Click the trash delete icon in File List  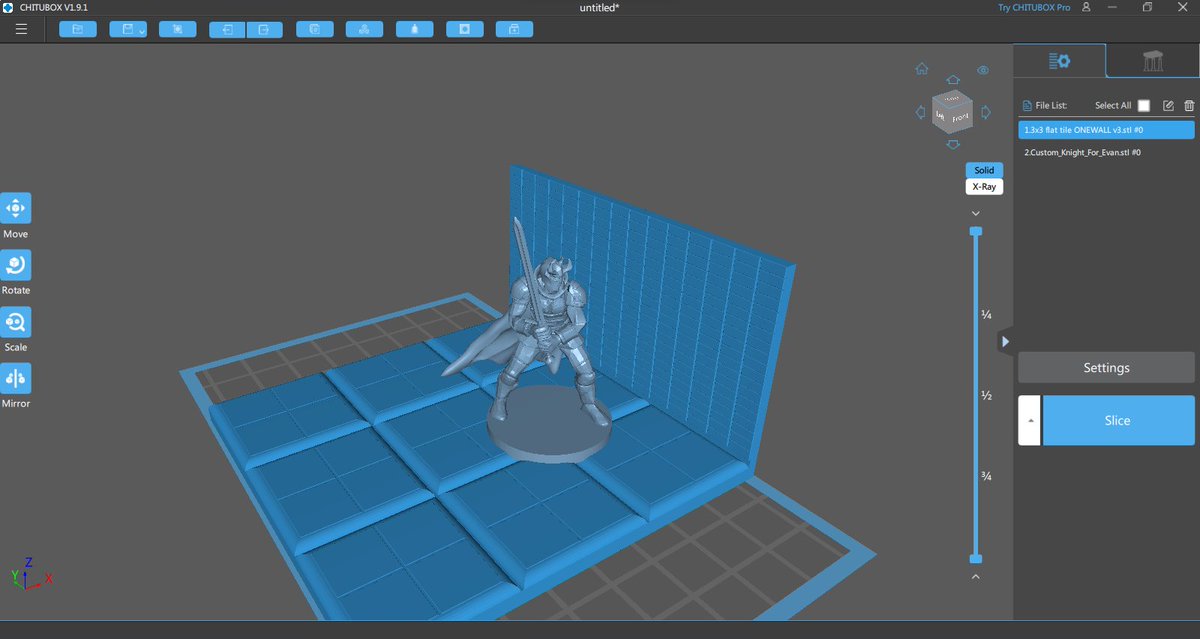coord(1189,106)
